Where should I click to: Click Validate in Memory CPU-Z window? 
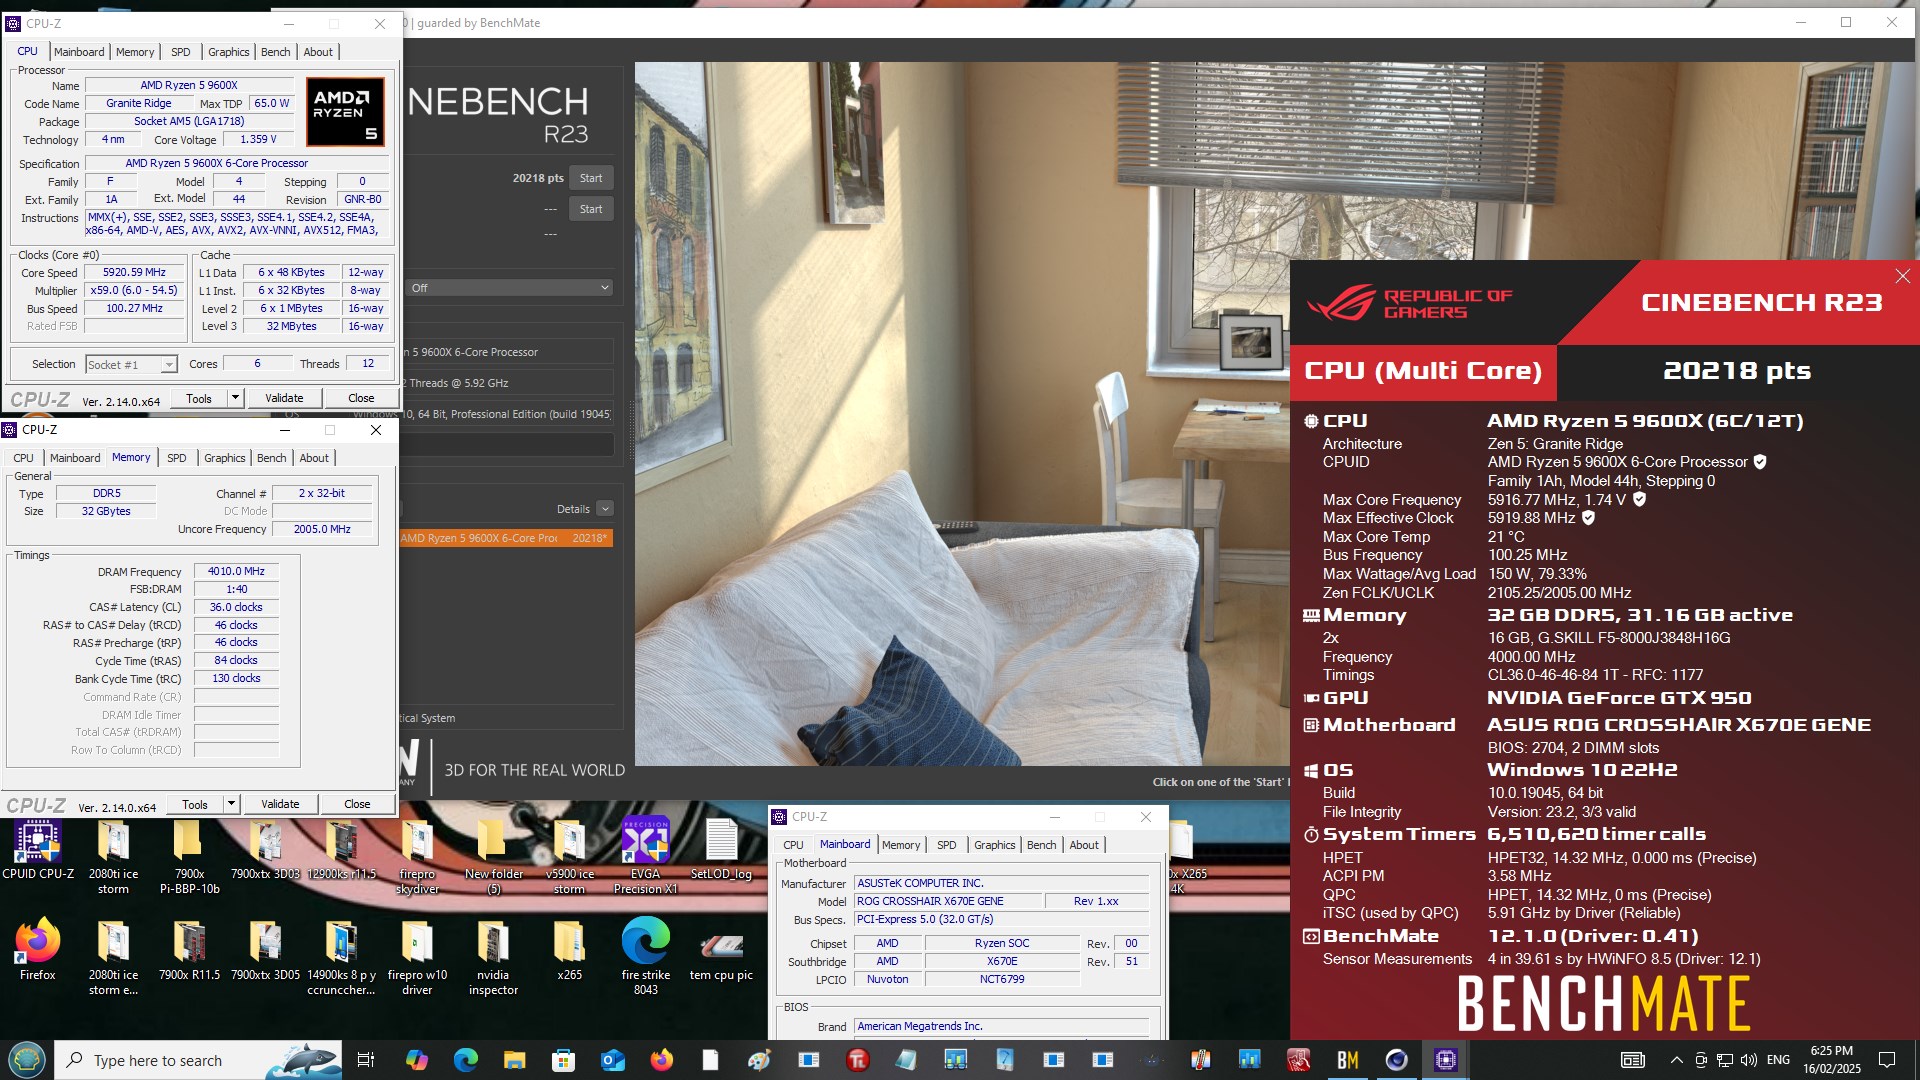tap(280, 804)
